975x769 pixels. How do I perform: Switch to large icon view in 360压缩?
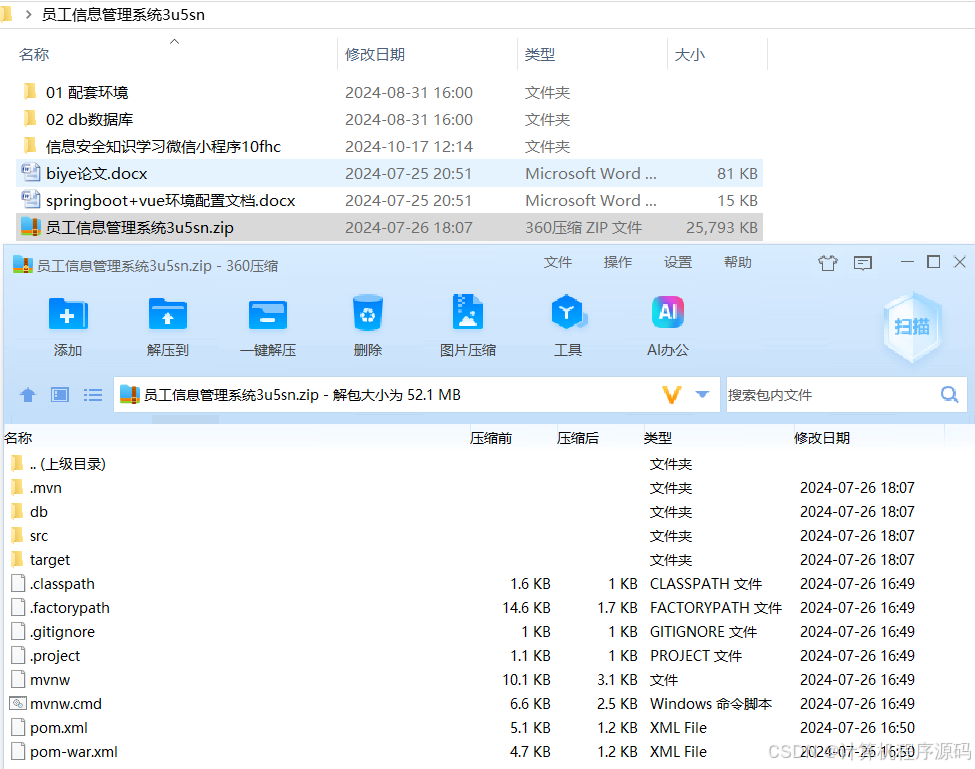pyautogui.click(x=59, y=394)
